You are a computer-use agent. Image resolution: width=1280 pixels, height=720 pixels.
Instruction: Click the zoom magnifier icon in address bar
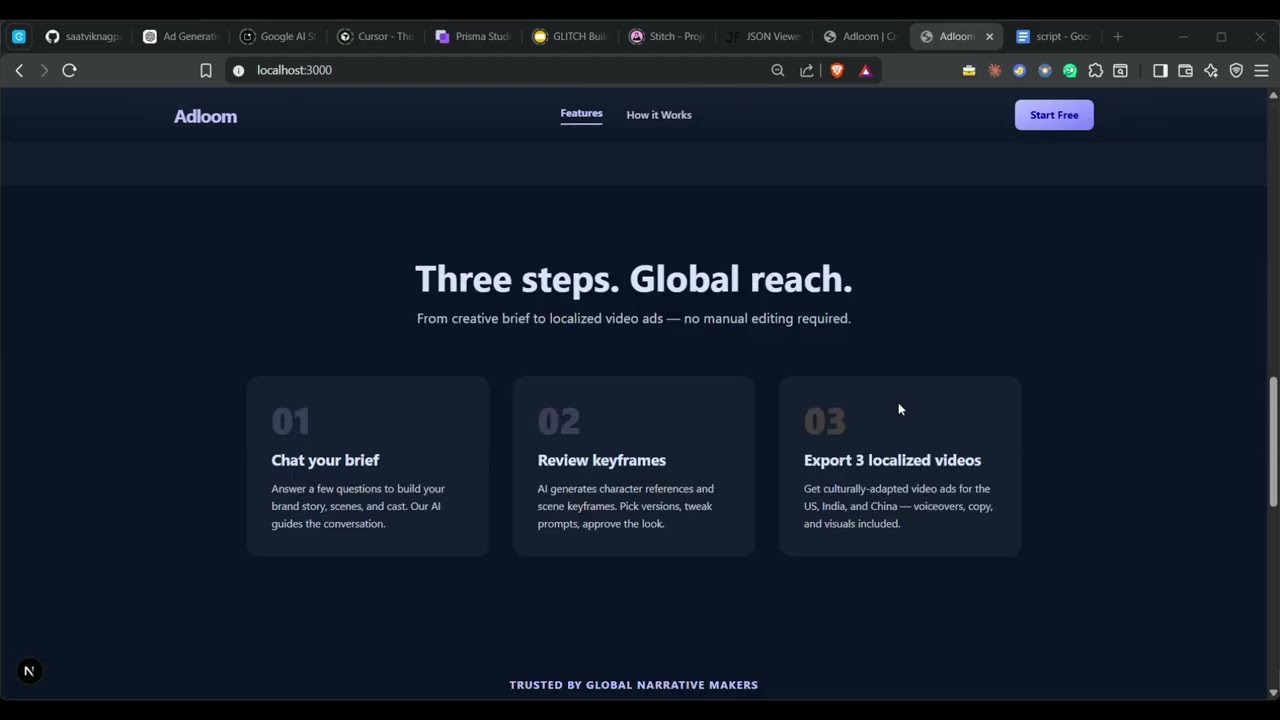pyautogui.click(x=778, y=70)
